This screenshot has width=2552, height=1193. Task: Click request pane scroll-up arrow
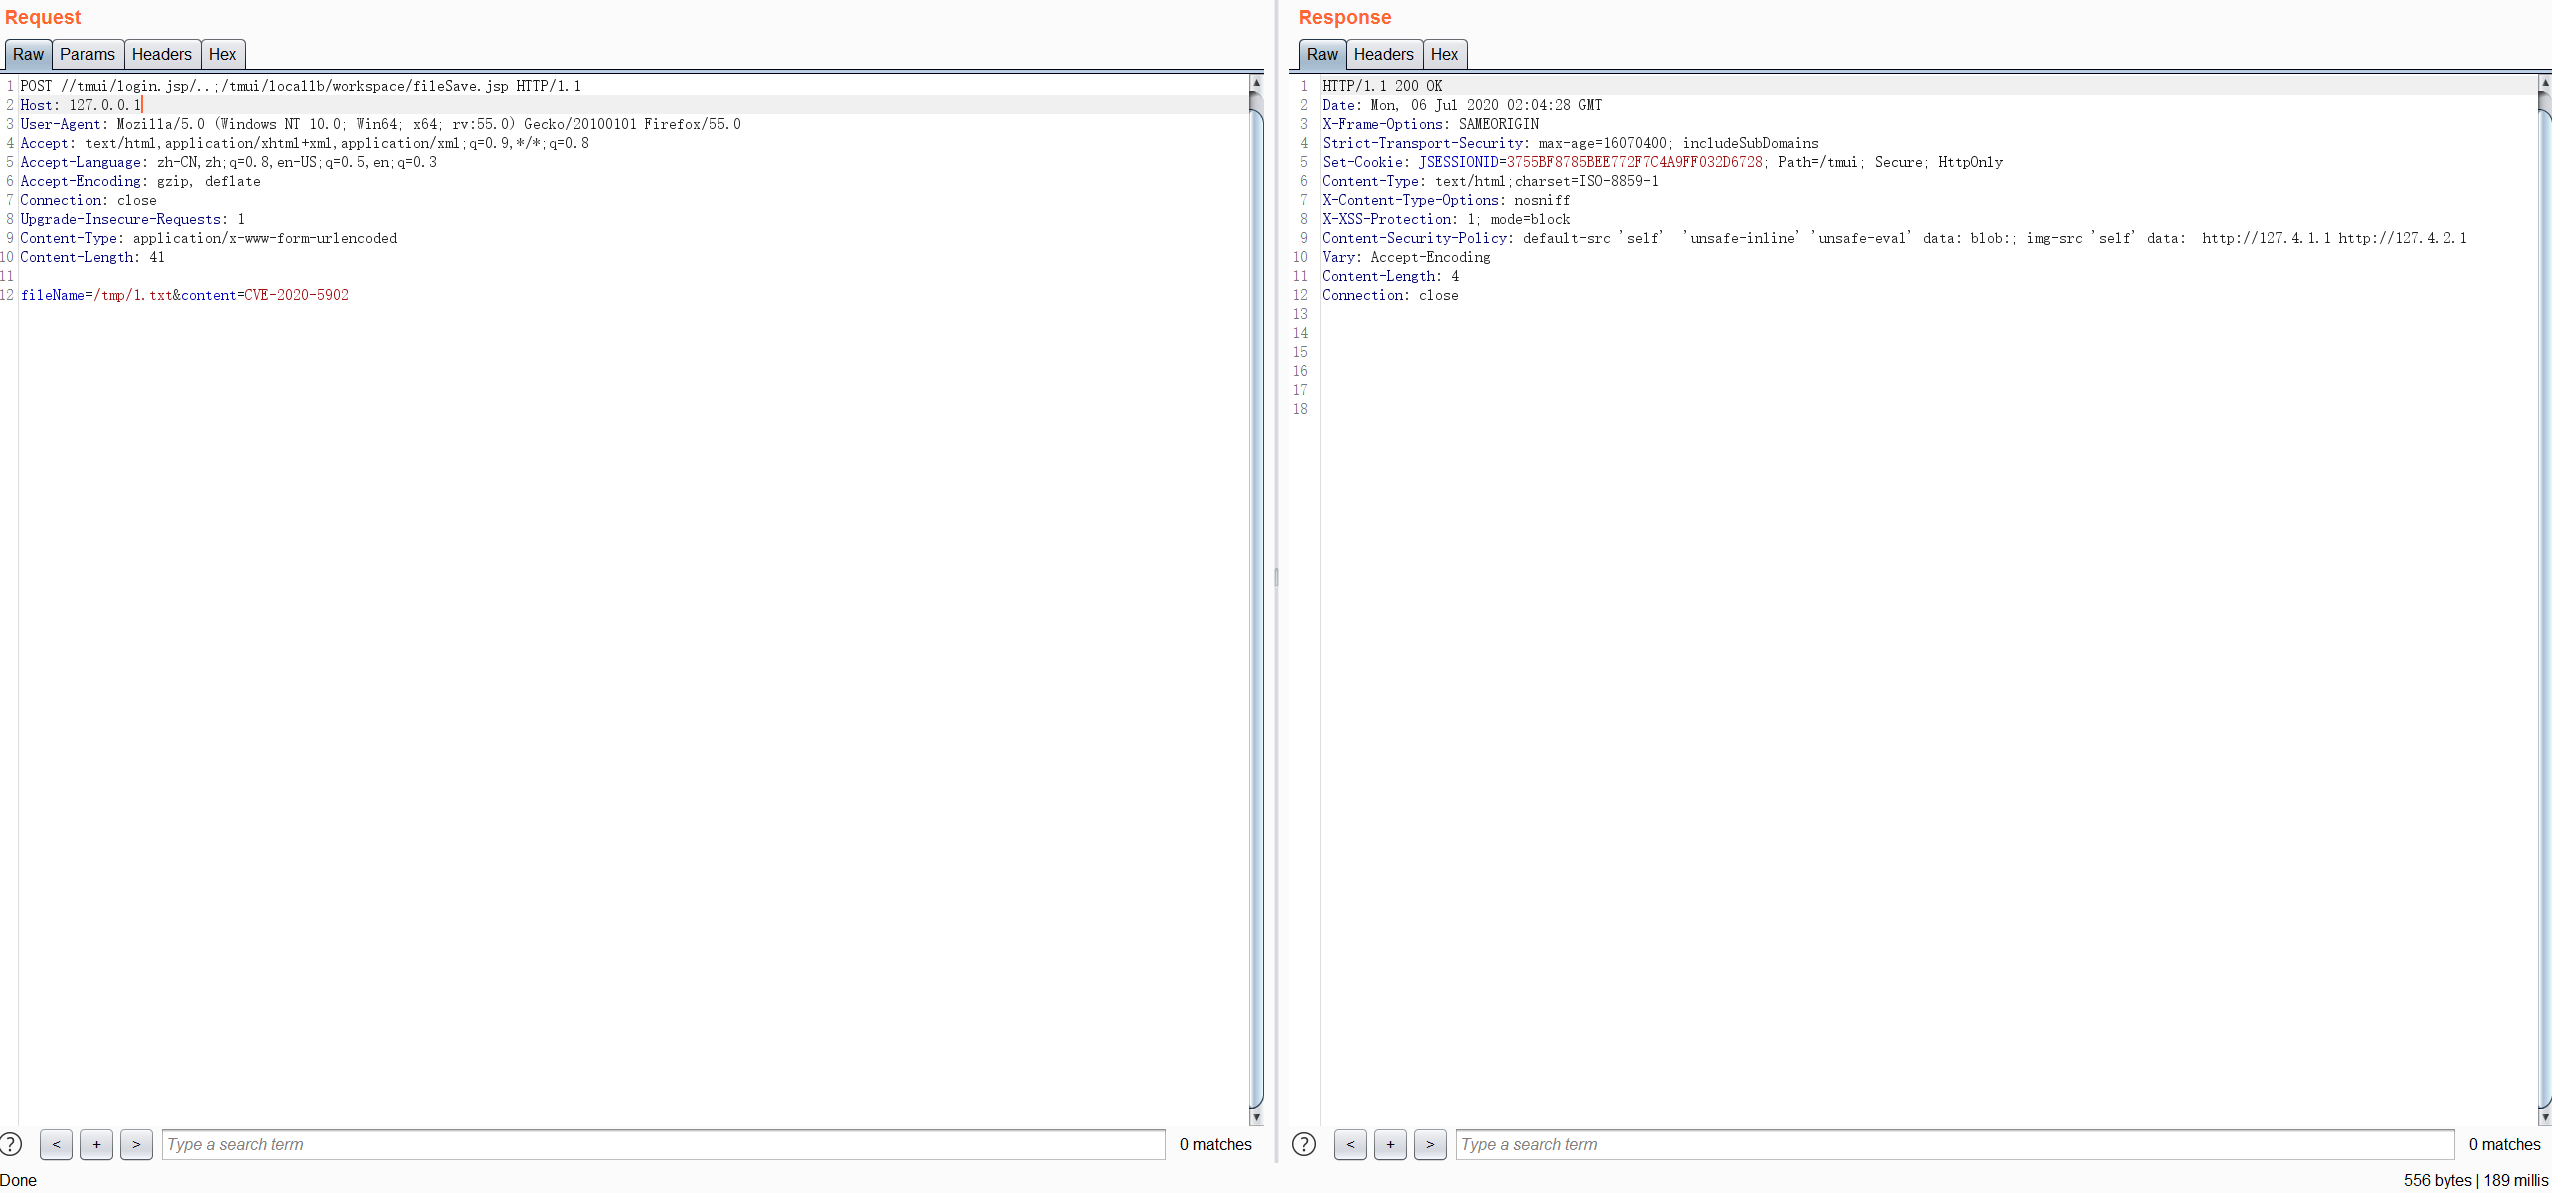[x=1256, y=83]
